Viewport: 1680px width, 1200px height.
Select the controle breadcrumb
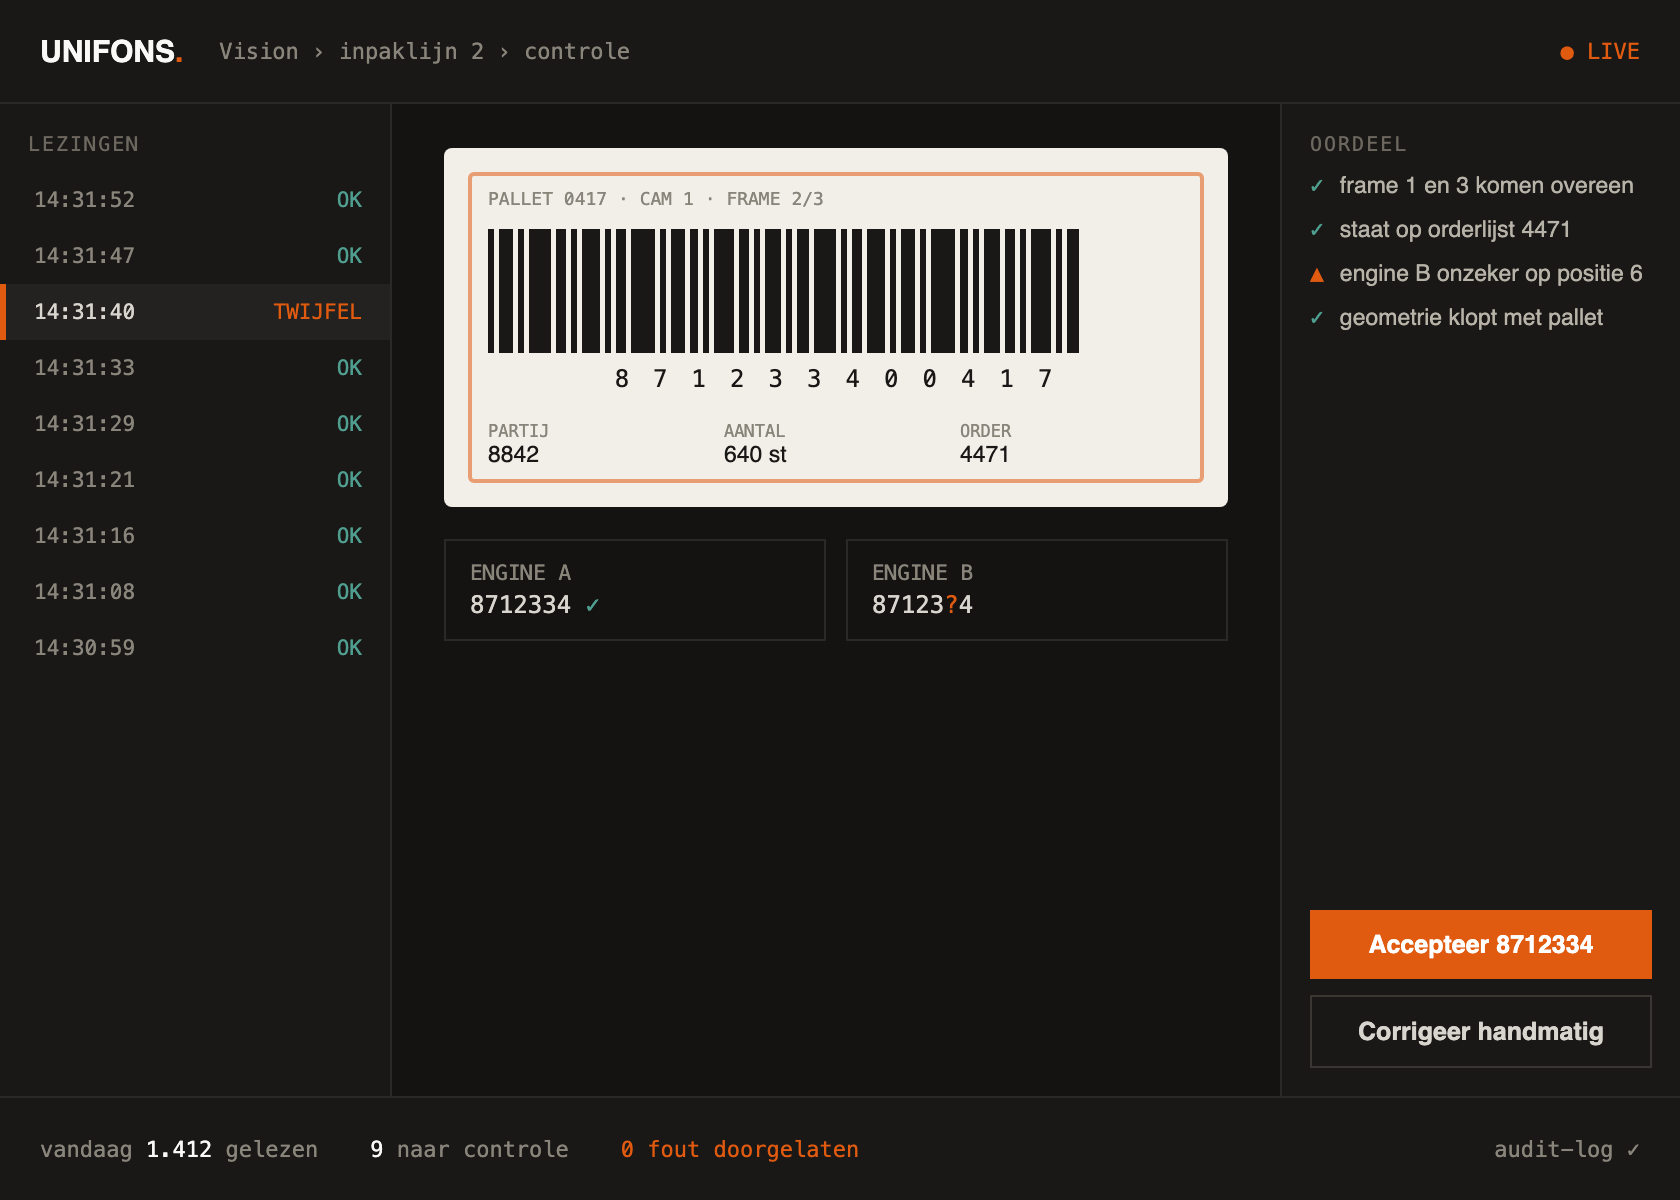[577, 51]
